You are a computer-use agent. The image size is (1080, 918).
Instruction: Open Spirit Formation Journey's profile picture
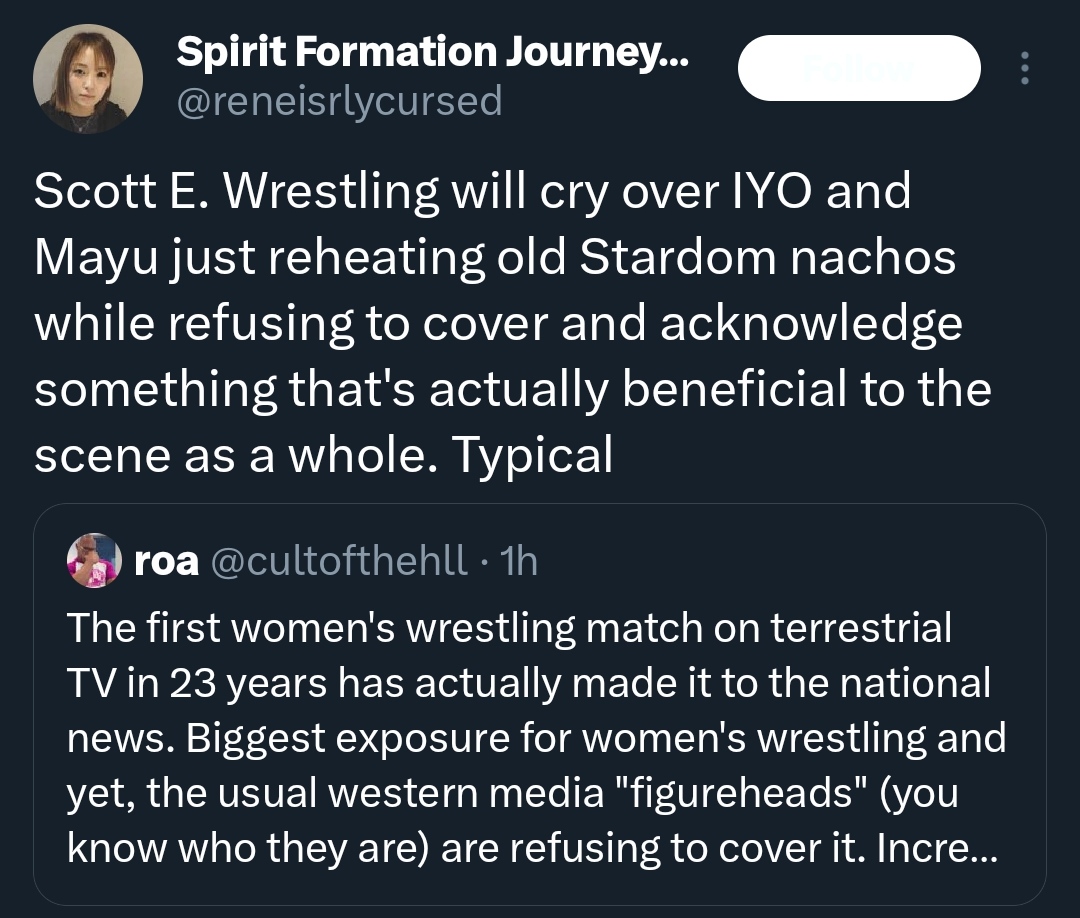point(88,79)
